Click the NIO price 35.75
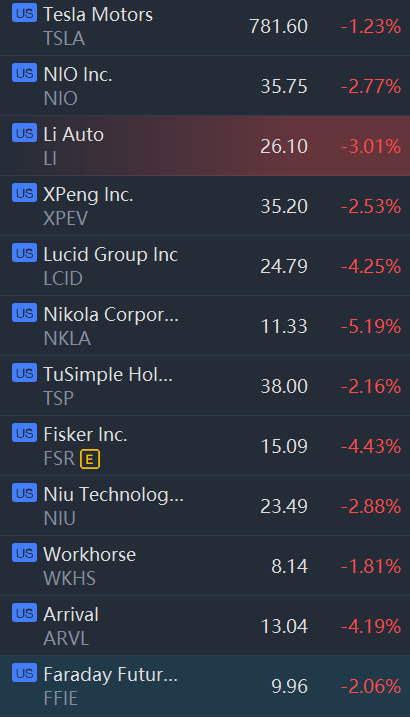This screenshot has height=717, width=410. (284, 86)
